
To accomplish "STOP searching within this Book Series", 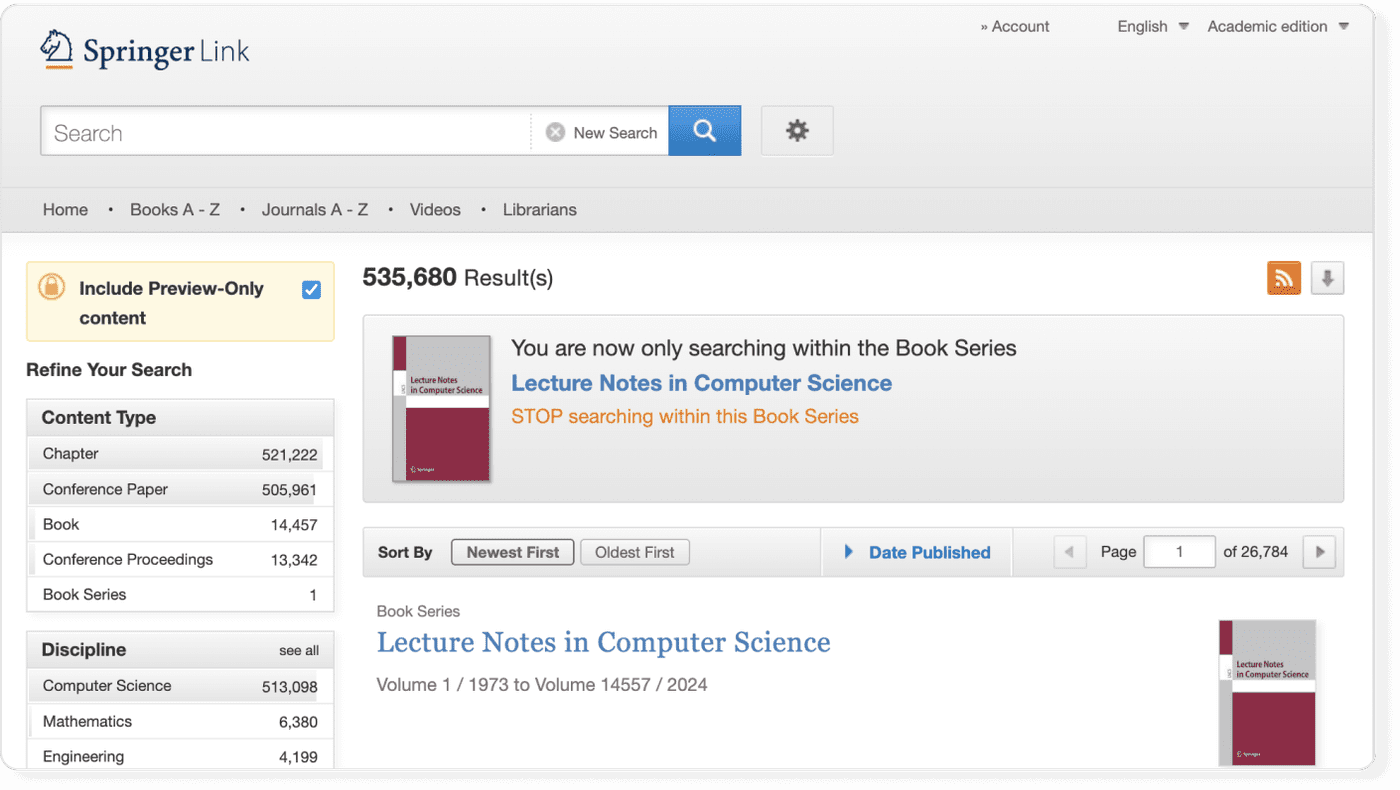I will point(685,416).
